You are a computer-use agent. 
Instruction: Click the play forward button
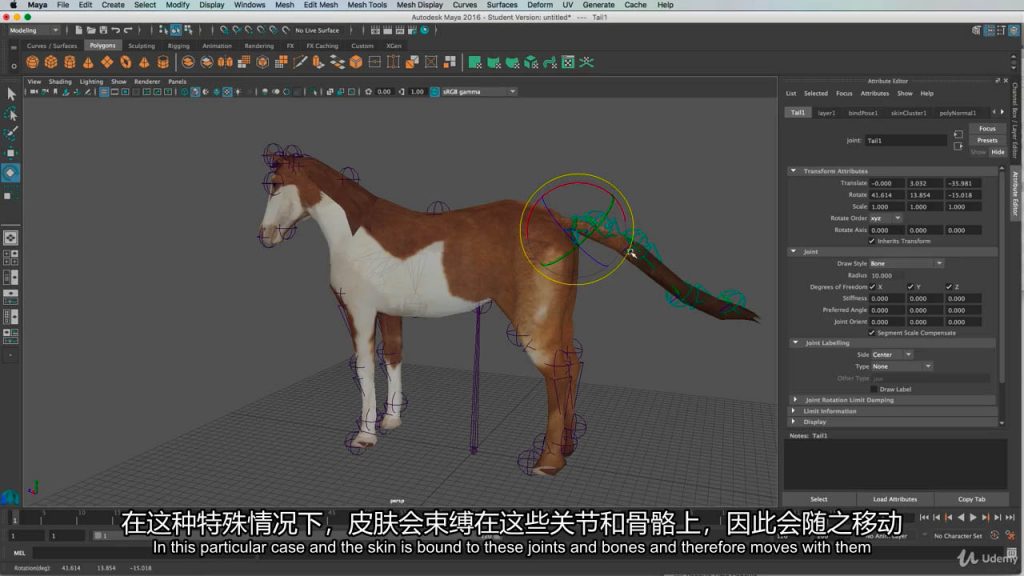pos(973,517)
